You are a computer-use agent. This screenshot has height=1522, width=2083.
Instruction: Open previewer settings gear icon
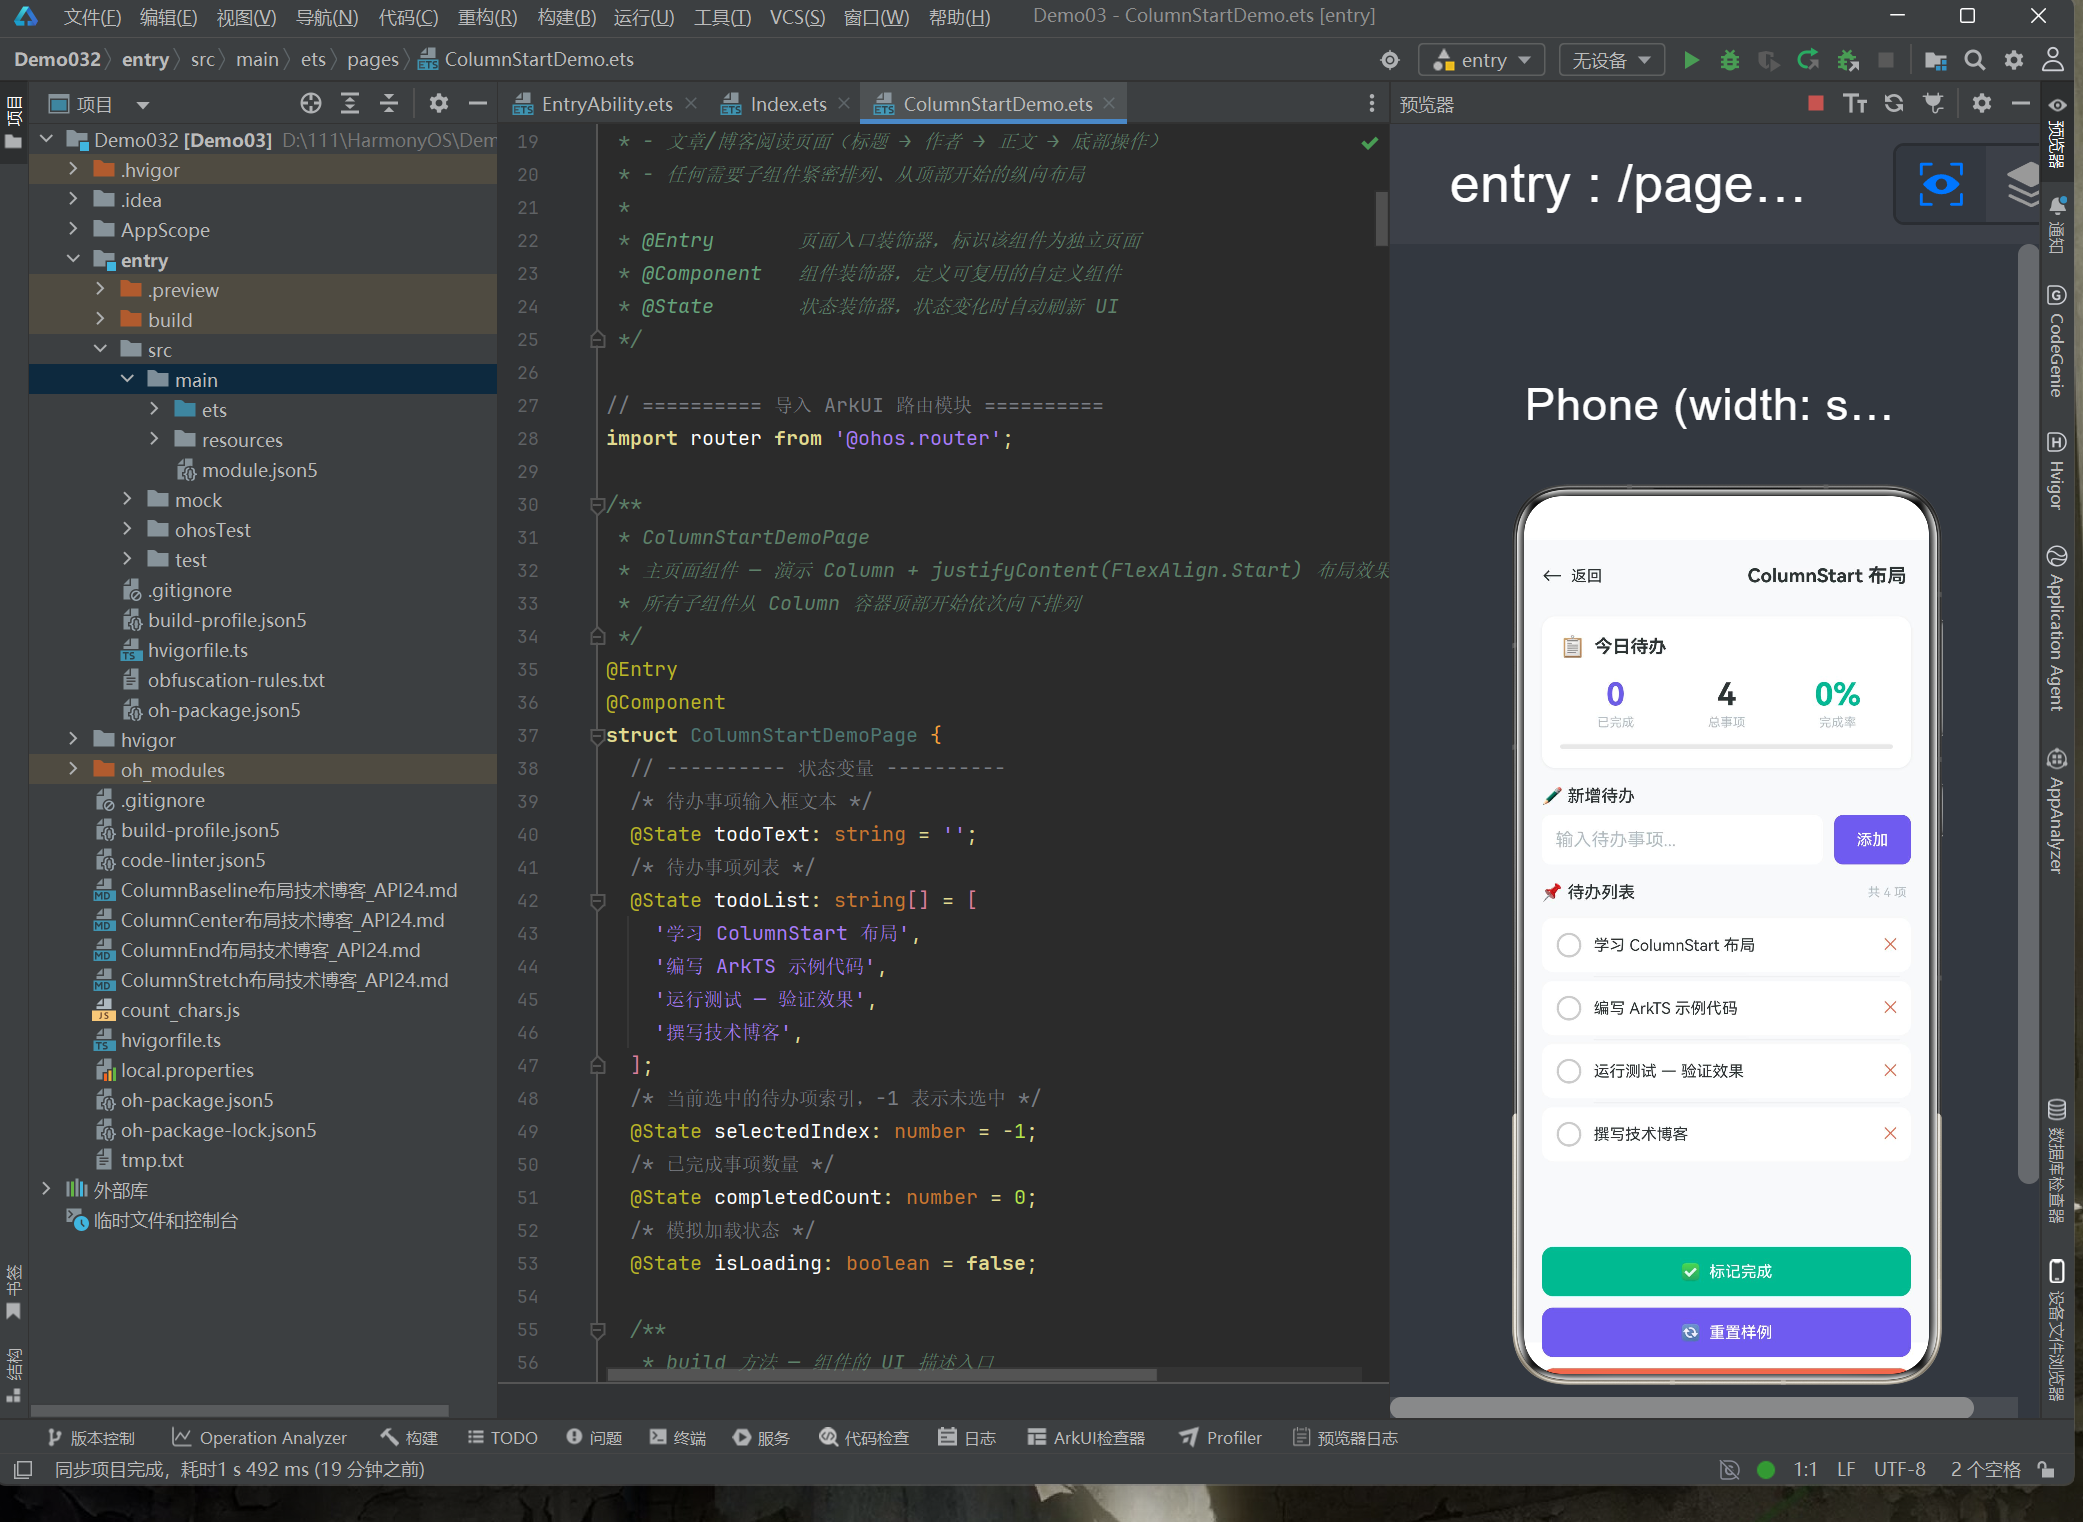click(x=1981, y=103)
